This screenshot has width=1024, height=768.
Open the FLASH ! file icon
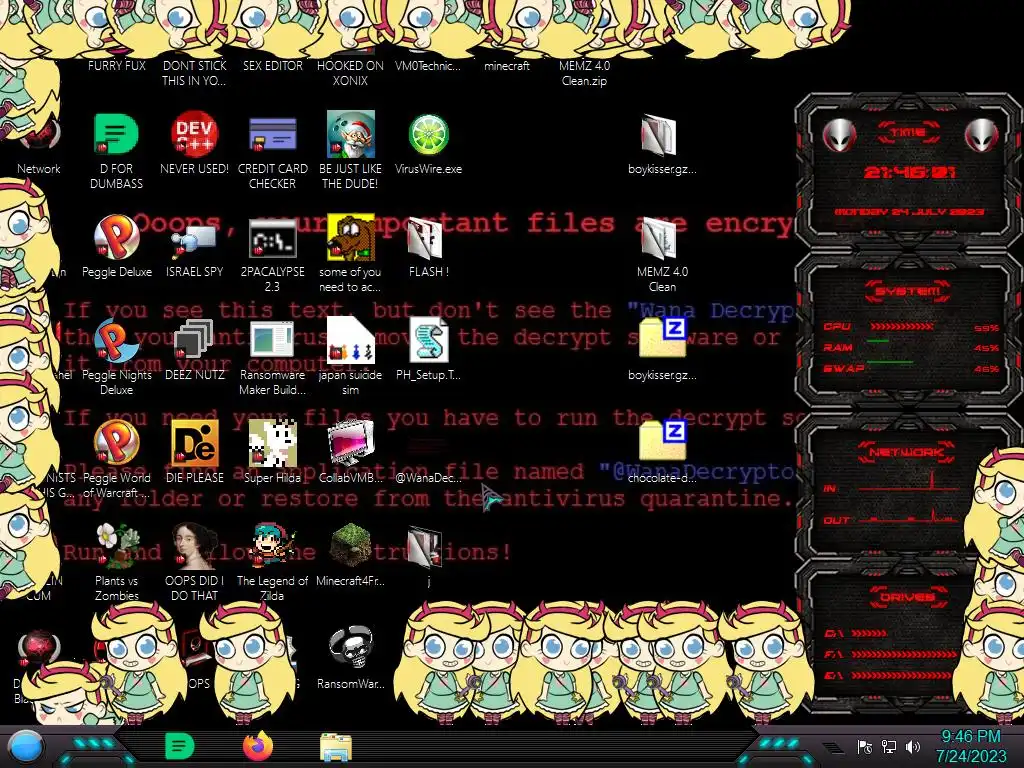426,238
